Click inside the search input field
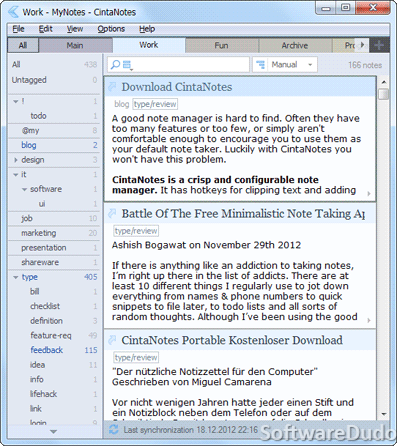Viewport: 397px width, 446px height. click(x=190, y=65)
